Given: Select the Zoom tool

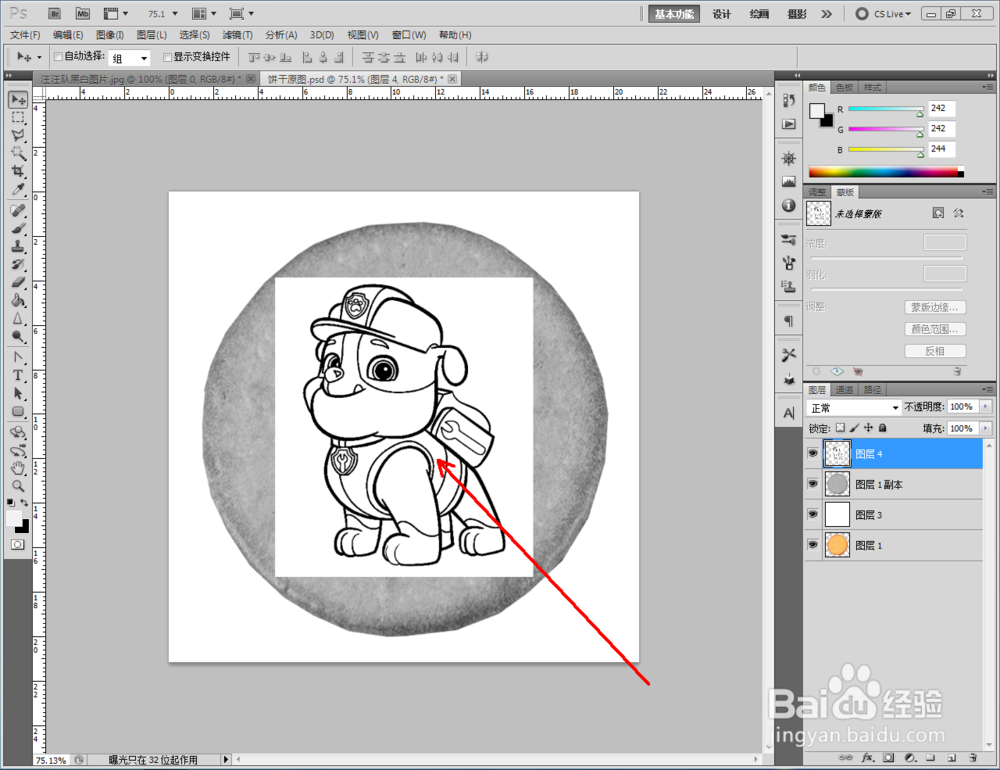Looking at the screenshot, I should click(x=18, y=486).
